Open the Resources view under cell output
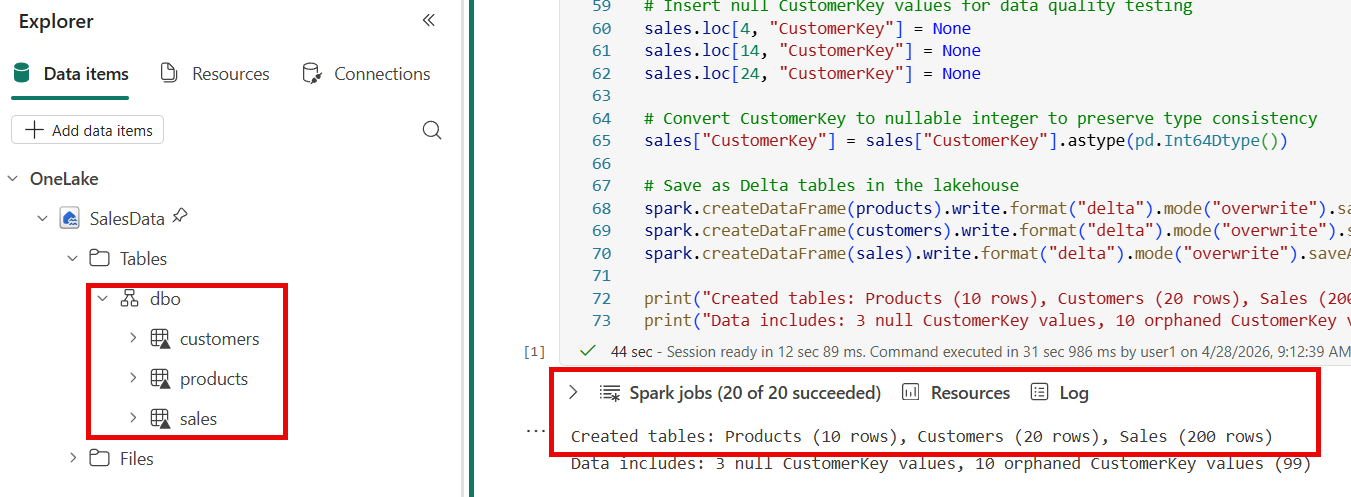Screen dimensions: 1351x497 tap(970, 393)
